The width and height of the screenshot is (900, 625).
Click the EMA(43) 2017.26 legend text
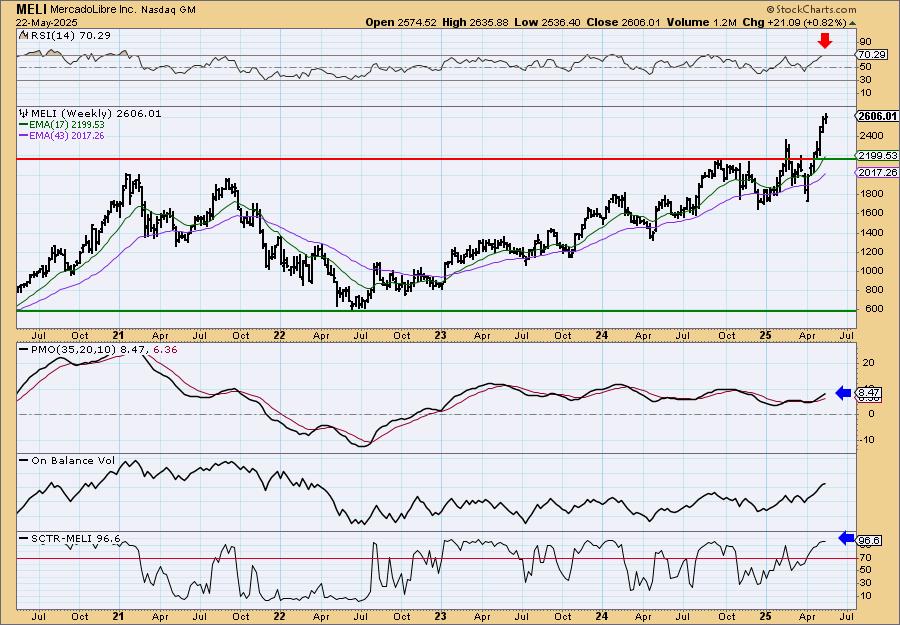click(x=67, y=136)
